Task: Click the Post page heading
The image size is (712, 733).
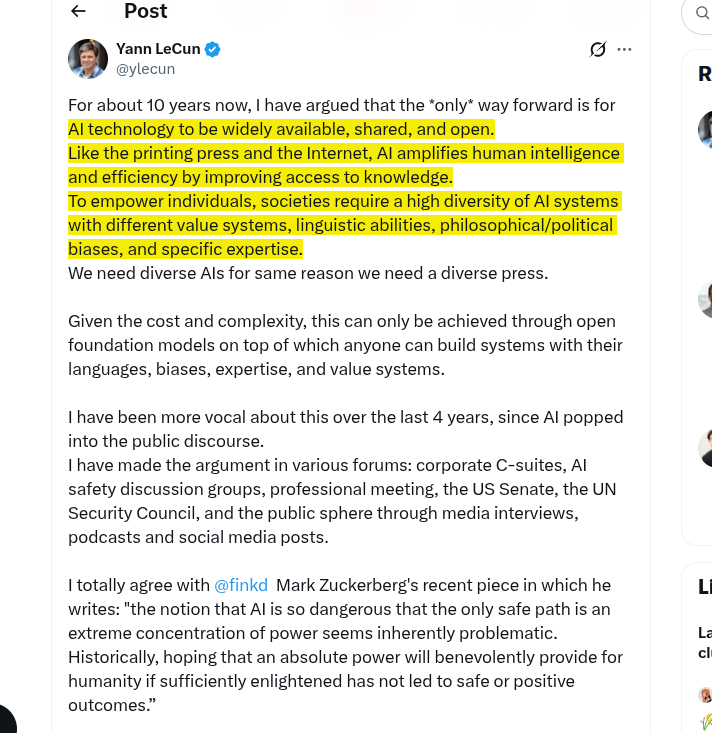Action: [145, 11]
